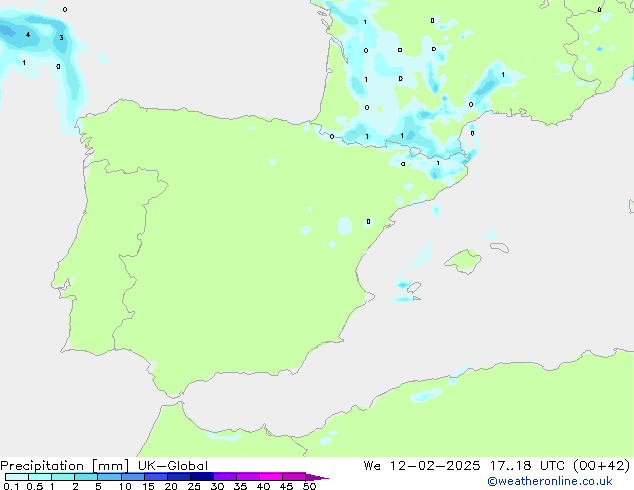Click the lightest legend swatch between 0.1 and 0.5

click(x=17, y=477)
